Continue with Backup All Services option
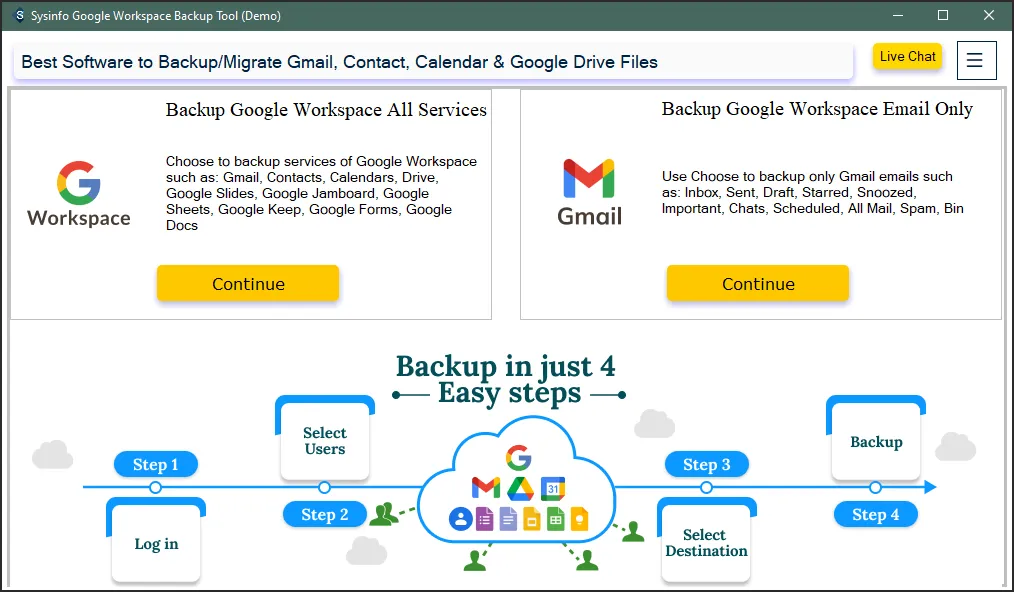 point(248,283)
